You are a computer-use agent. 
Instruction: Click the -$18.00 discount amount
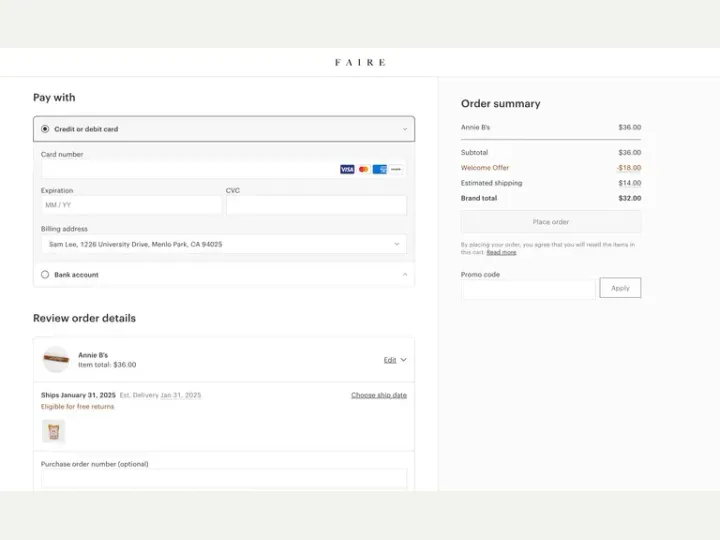pos(629,168)
